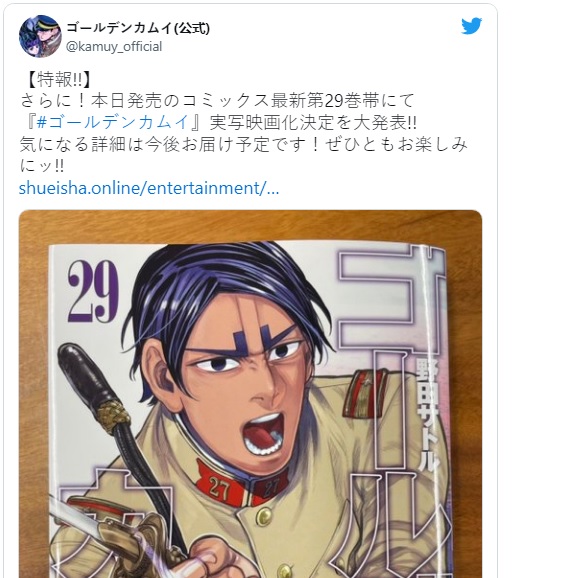The image size is (582, 578).
Task: Open the #ゴールデンカムイ hashtag
Action: coord(113,122)
